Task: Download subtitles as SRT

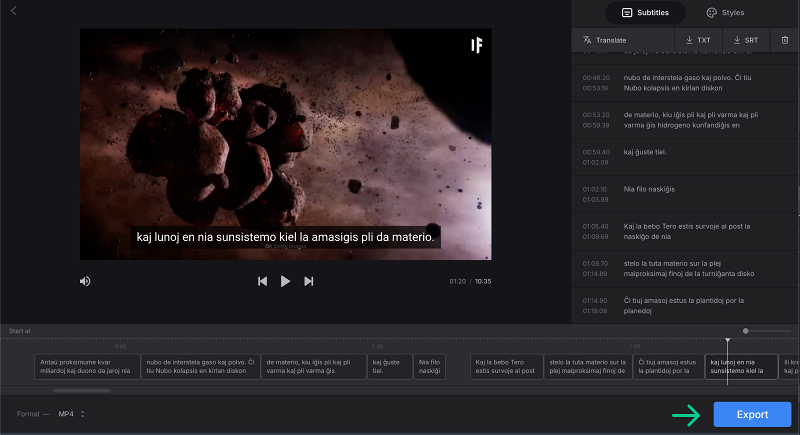Action: click(x=745, y=40)
